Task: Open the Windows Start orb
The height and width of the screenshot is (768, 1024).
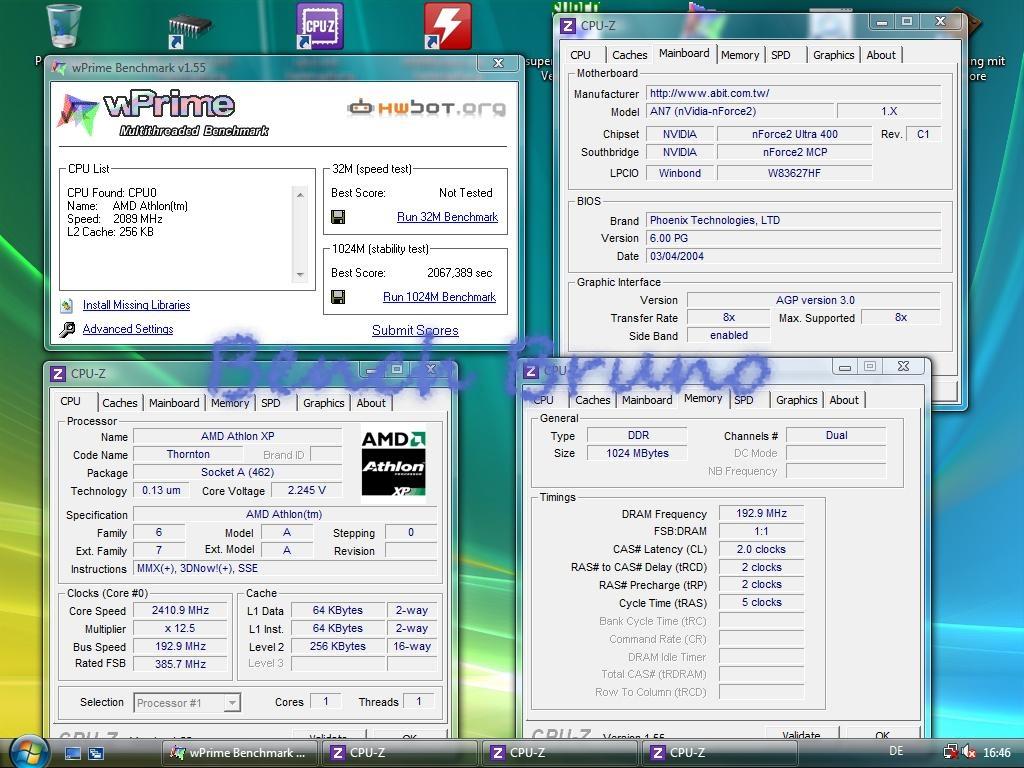Action: pyautogui.click(x=28, y=752)
